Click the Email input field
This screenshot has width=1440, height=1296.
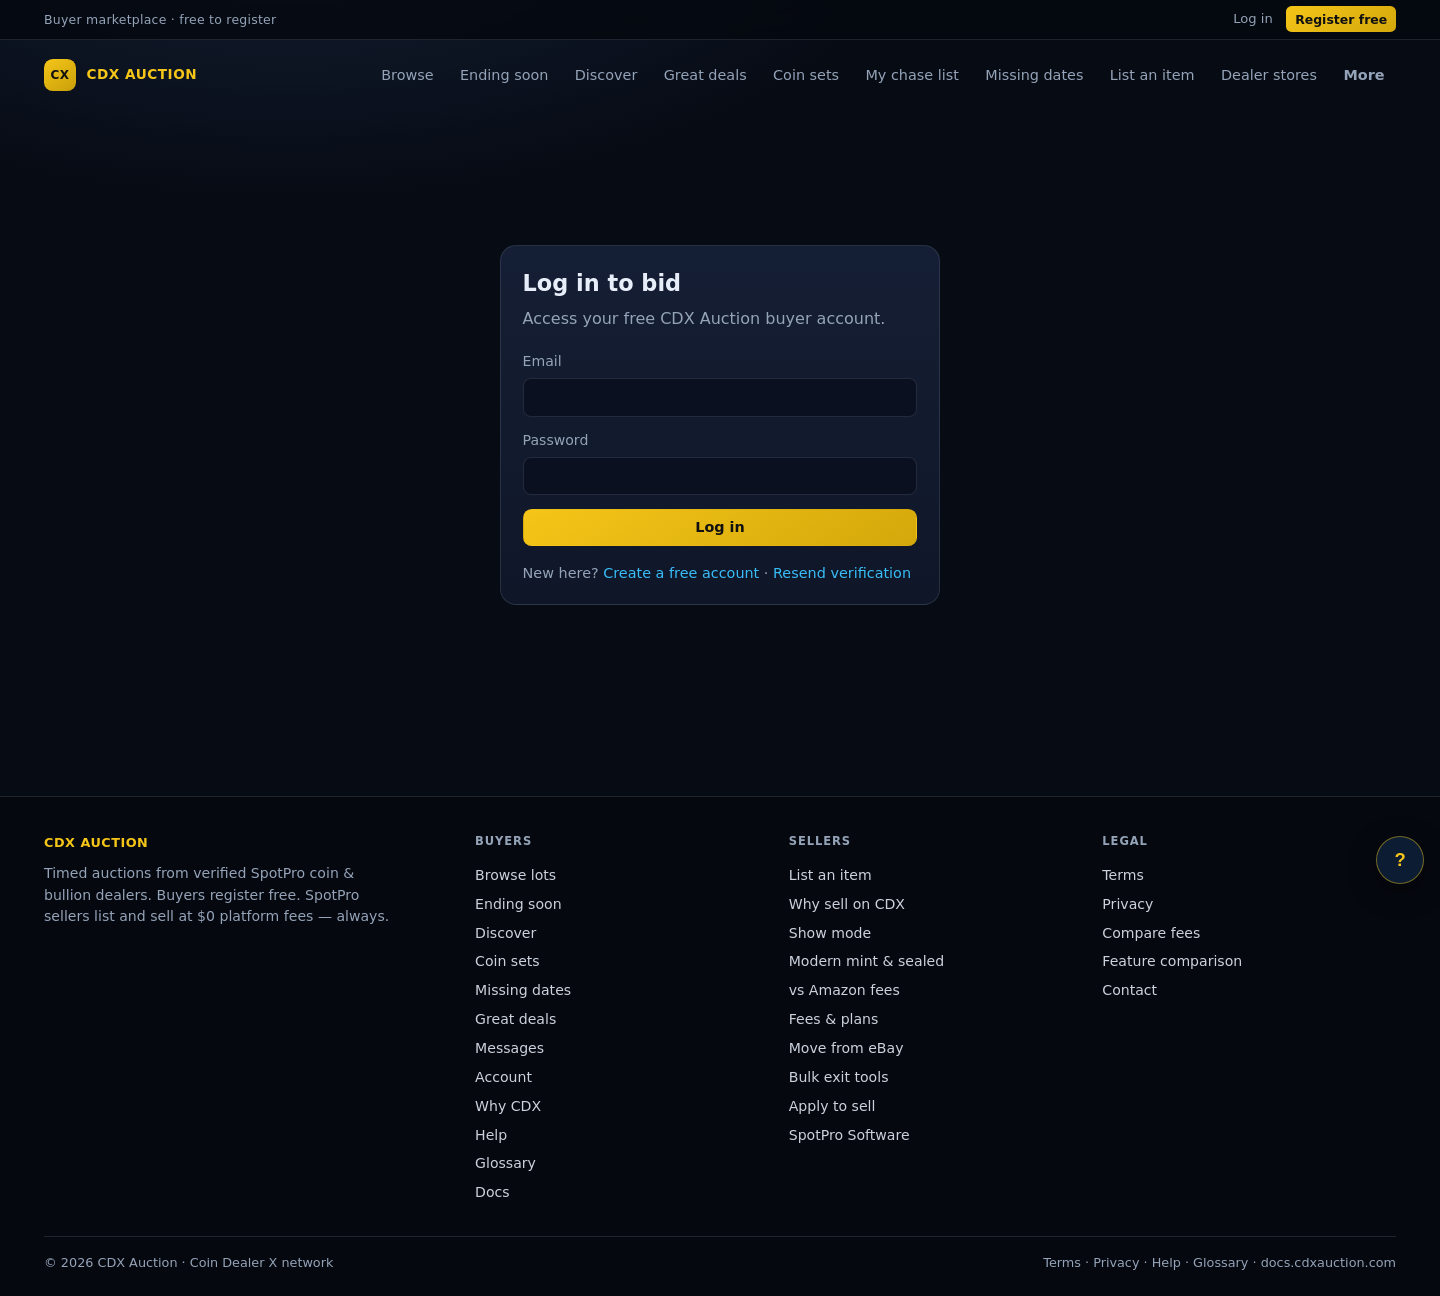click(x=720, y=397)
